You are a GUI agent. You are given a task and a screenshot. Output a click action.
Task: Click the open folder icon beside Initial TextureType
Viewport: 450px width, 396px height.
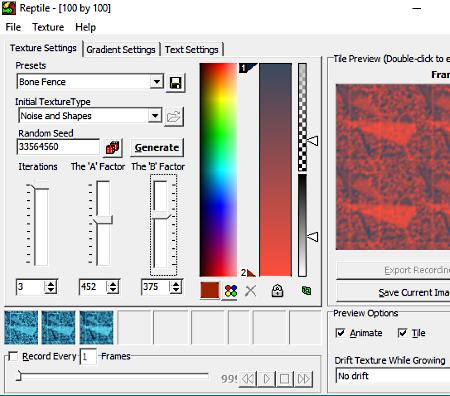(x=174, y=117)
